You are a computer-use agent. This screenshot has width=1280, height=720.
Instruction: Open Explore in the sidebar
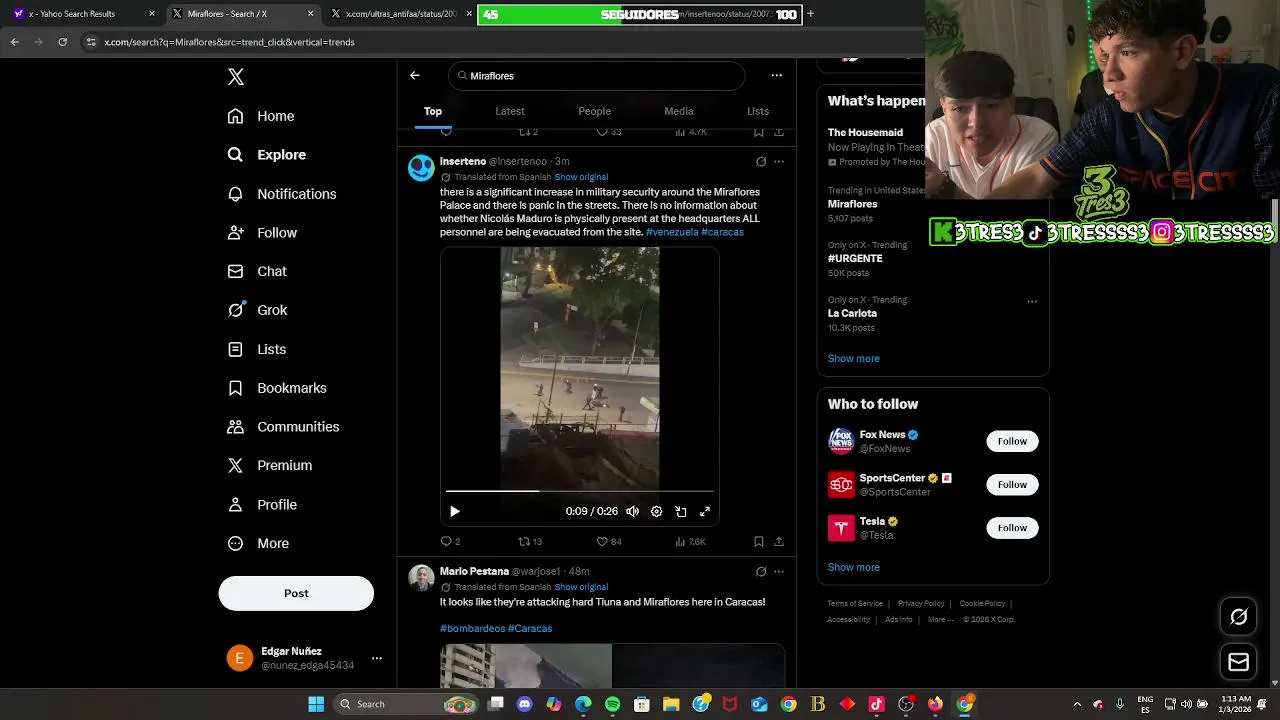pyautogui.click(x=267, y=155)
